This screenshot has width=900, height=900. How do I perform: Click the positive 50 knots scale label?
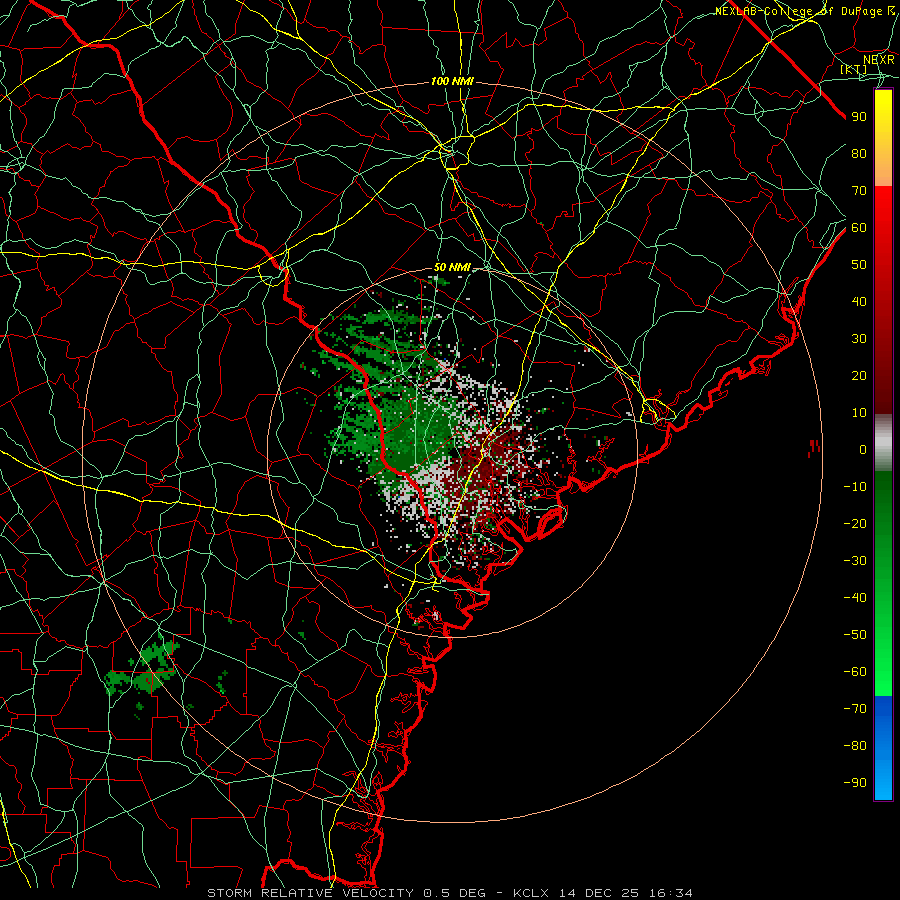pos(859,265)
